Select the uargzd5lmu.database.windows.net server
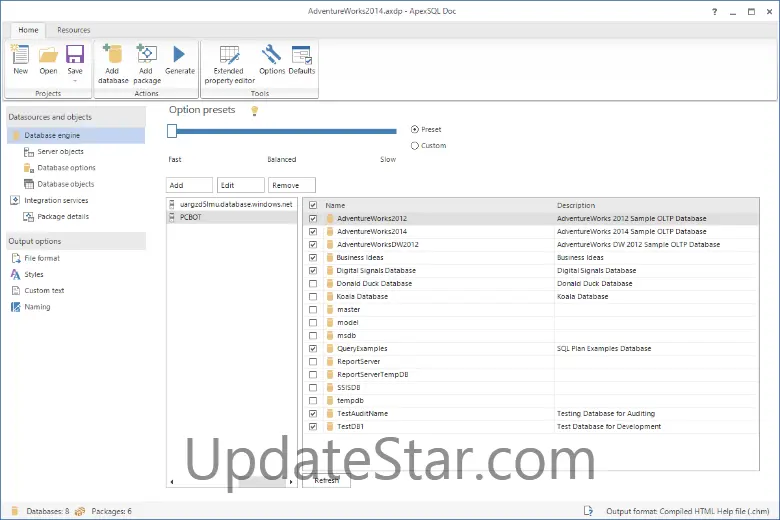 point(232,205)
